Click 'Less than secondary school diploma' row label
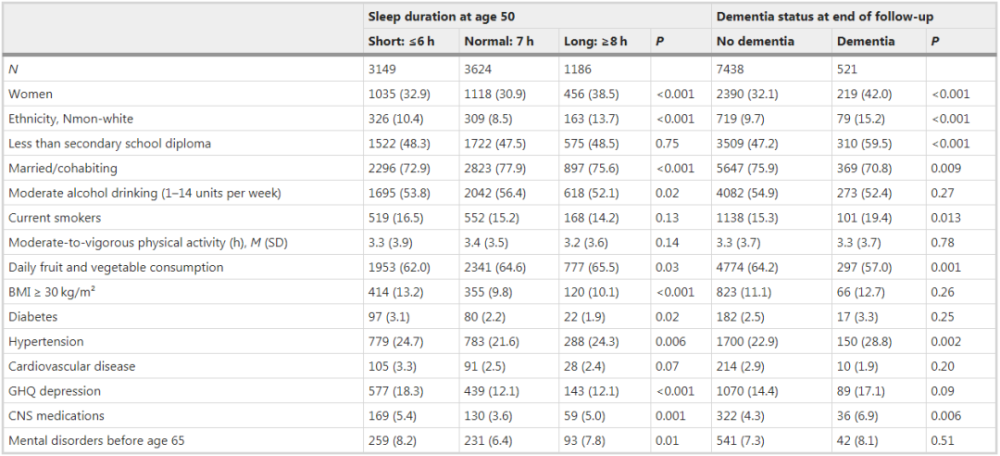 coord(109,143)
